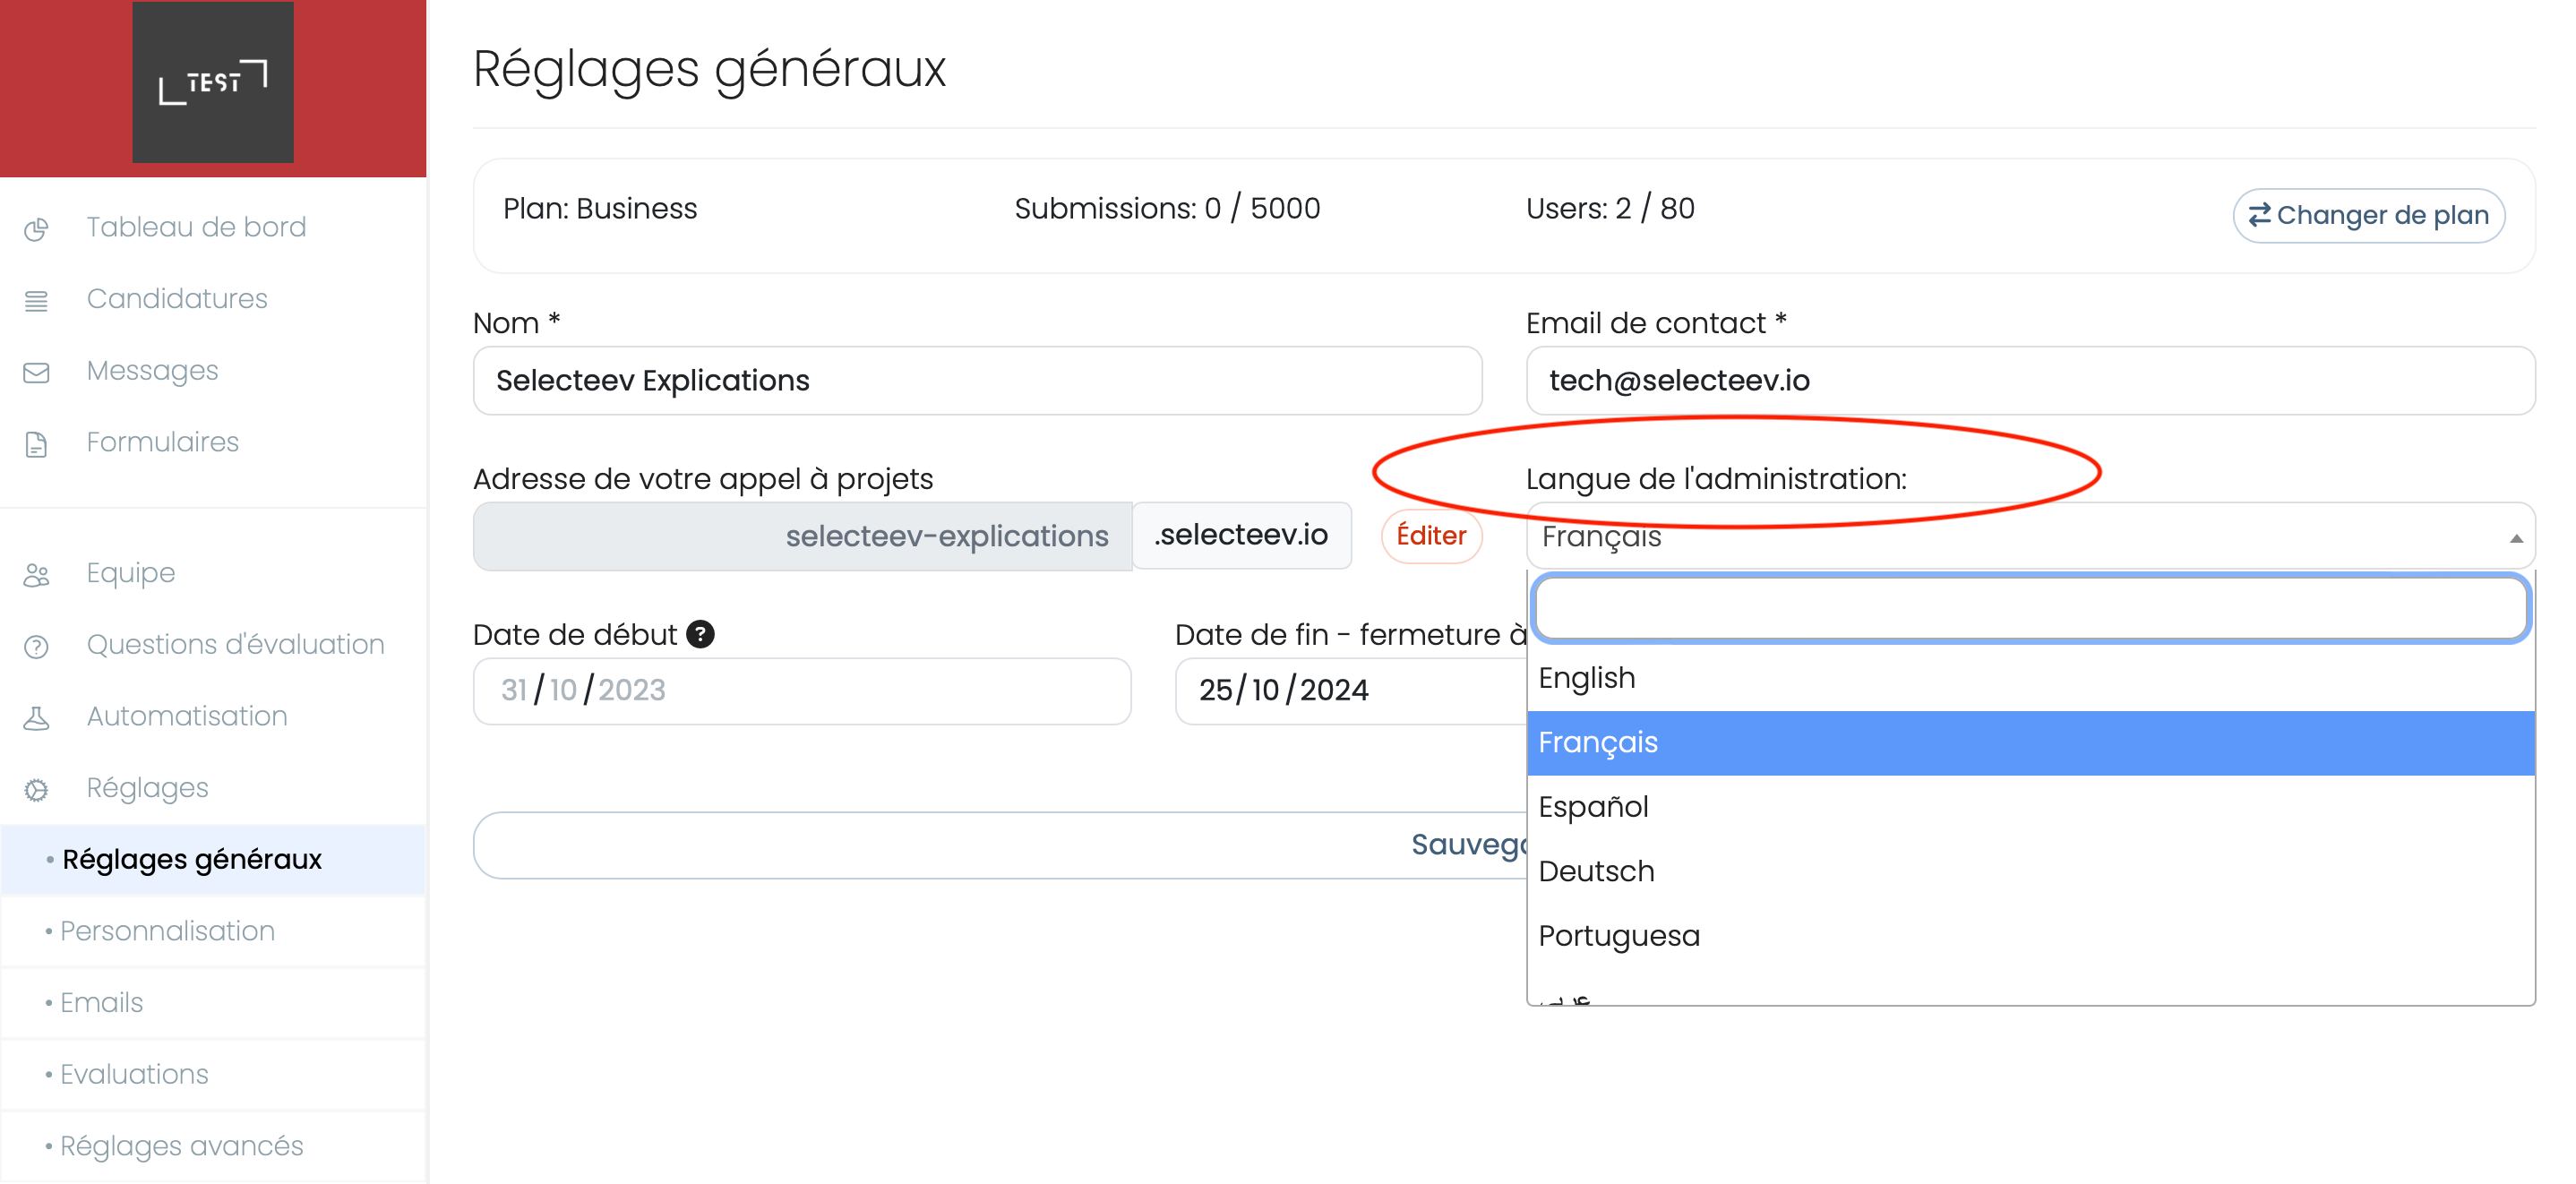The height and width of the screenshot is (1184, 2576).
Task: Click the Automatisation stamp icon
Action: pos(36,718)
